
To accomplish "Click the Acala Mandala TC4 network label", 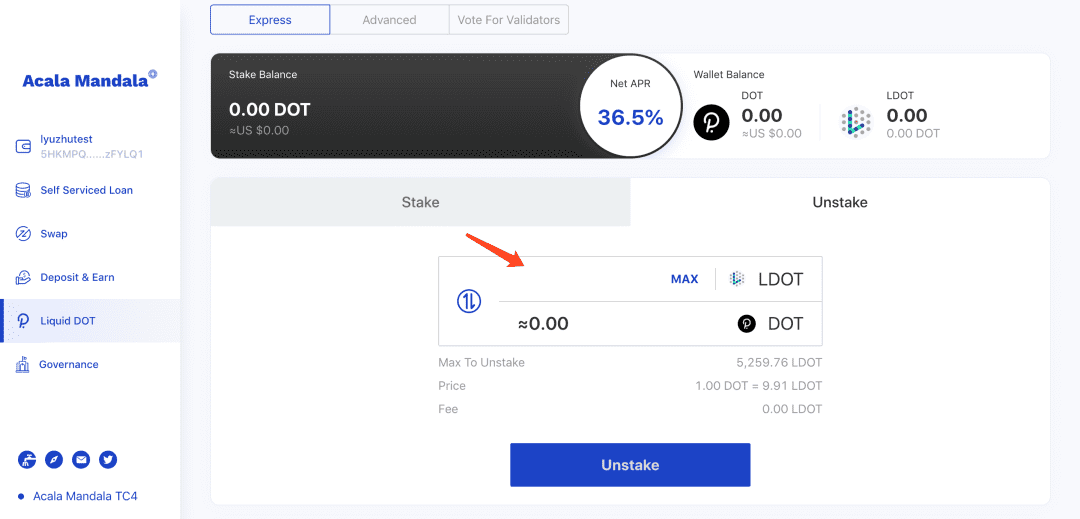I will click(85, 496).
